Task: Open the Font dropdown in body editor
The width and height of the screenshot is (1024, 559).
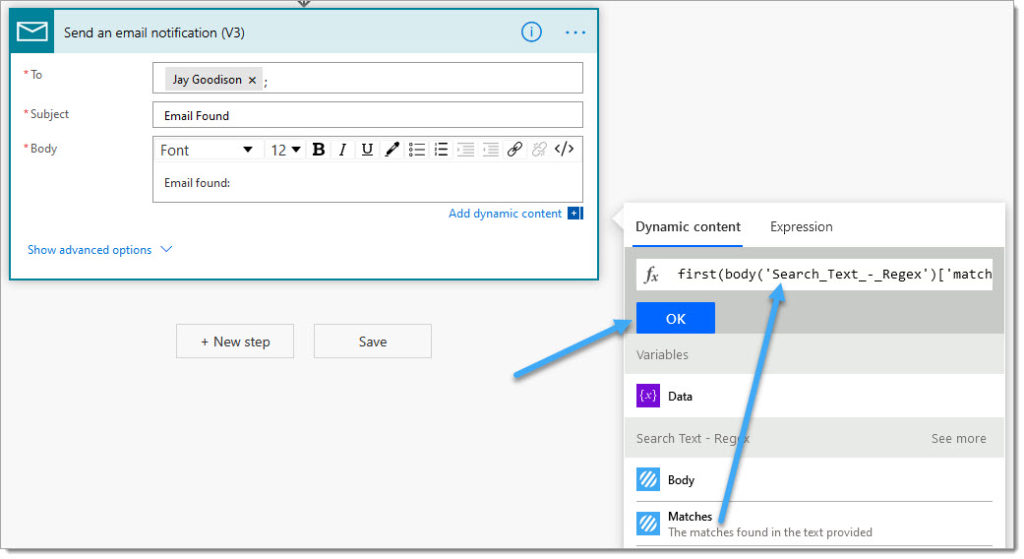Action: (x=206, y=150)
